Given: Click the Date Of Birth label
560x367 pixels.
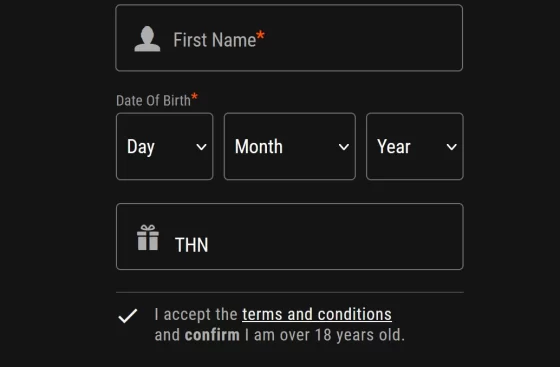Looking at the screenshot, I should click(x=153, y=101).
